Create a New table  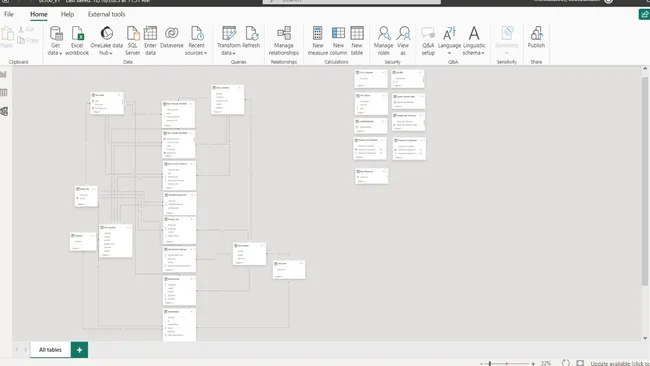point(357,40)
